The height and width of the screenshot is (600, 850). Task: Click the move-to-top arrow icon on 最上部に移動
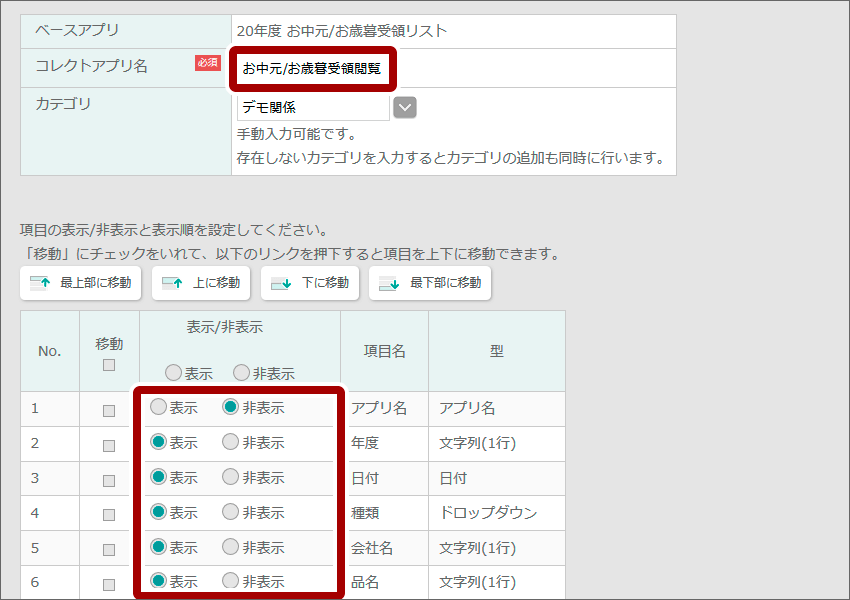coord(38,283)
